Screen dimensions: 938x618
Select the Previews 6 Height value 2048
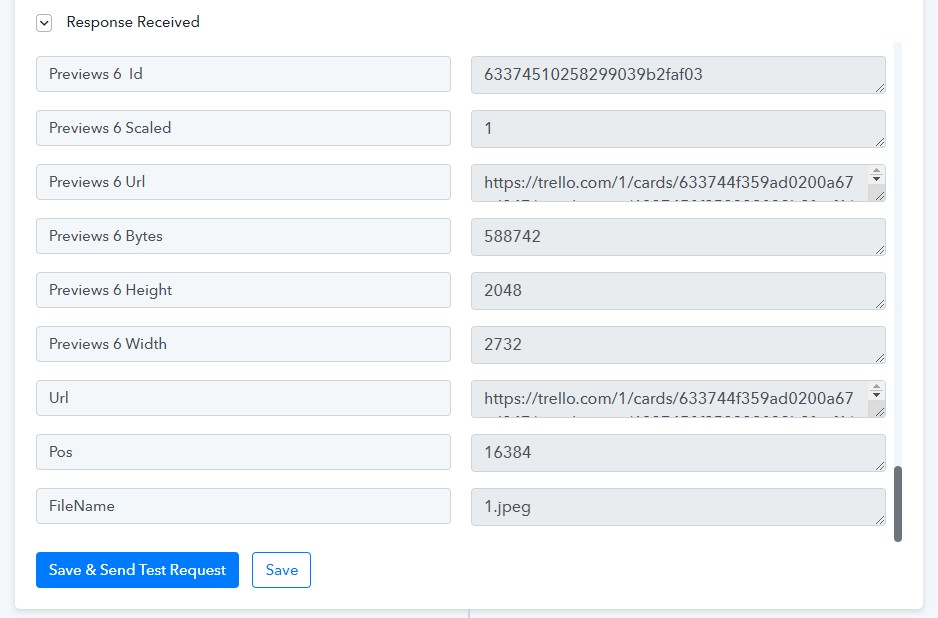click(x=677, y=291)
